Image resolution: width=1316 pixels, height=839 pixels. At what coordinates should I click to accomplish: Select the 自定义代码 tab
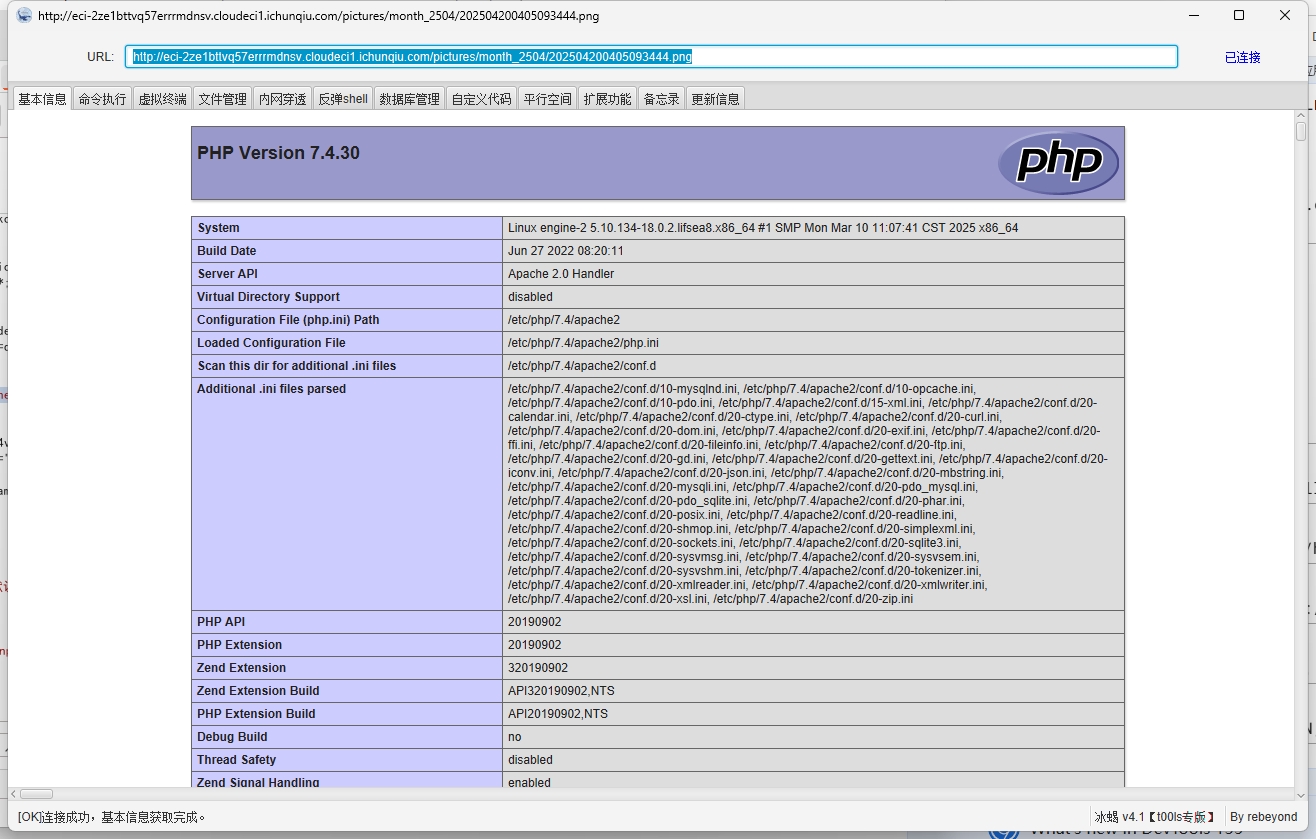481,99
